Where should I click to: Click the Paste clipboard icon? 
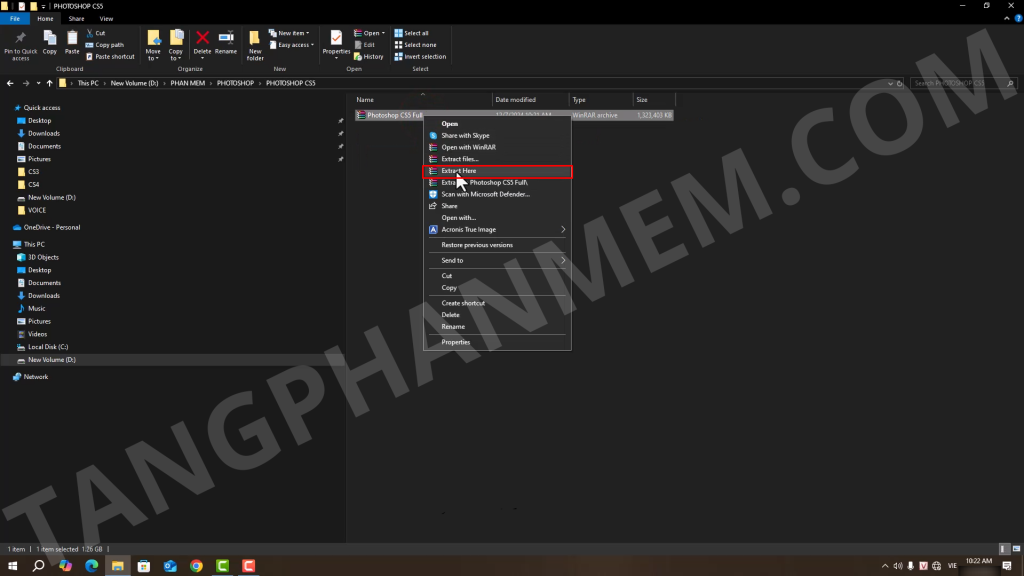click(x=72, y=41)
